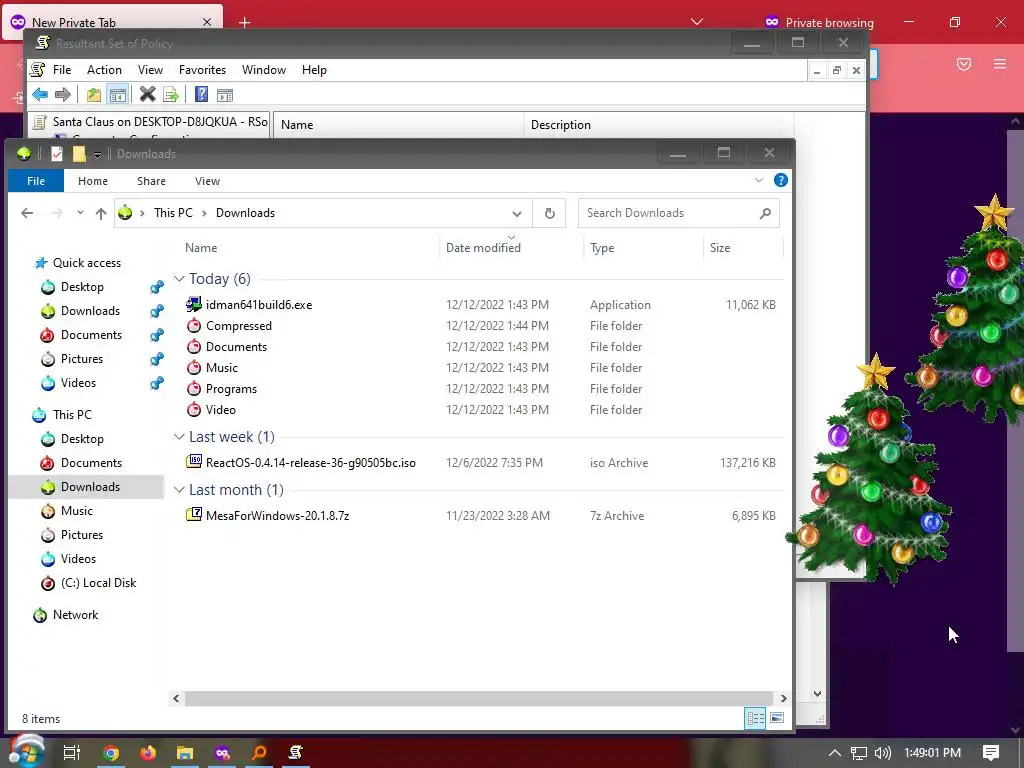This screenshot has height=768, width=1024.
Task: Open Firefox hamburger application menu
Action: (x=1000, y=64)
